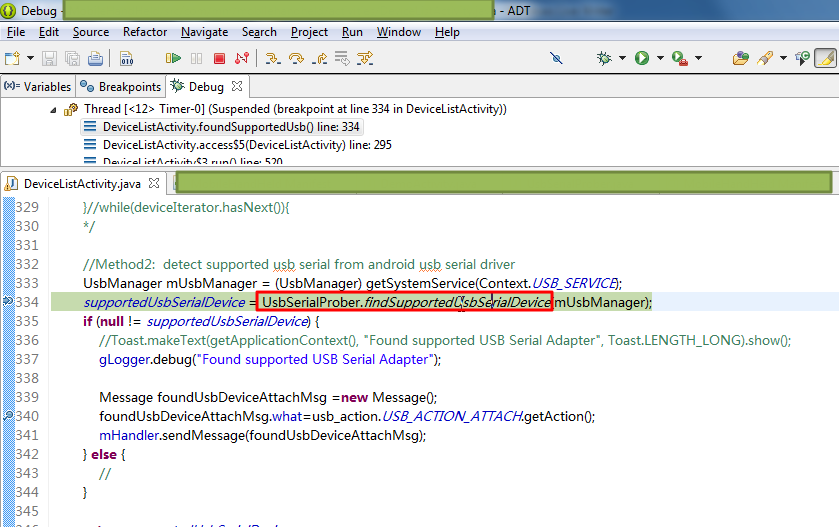Viewport: 839px width, 527px height.
Task: Click the Open Task folder icon
Action: click(x=741, y=58)
